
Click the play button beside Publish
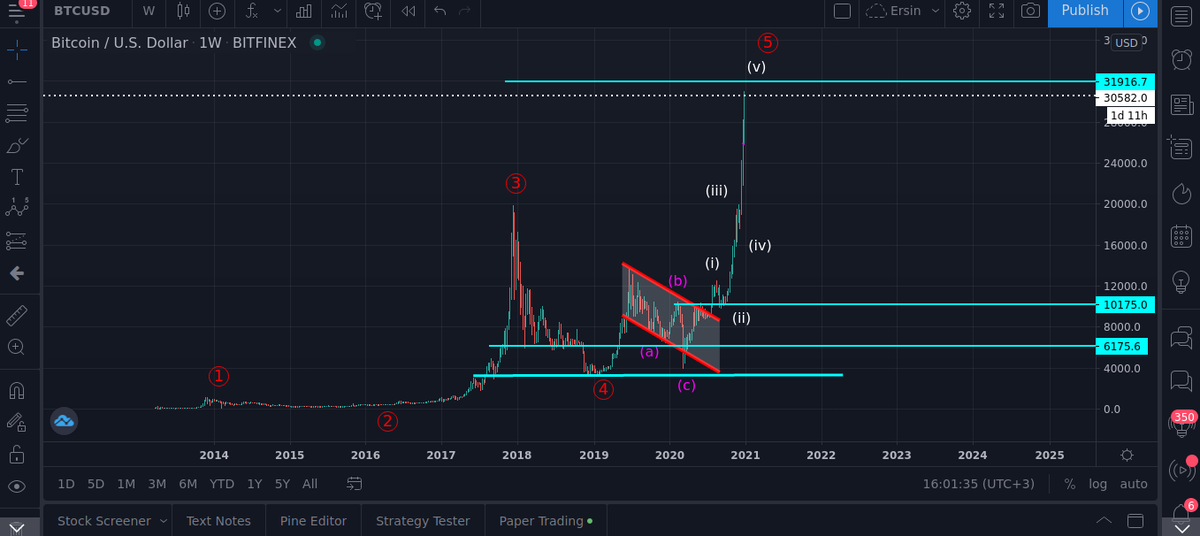[1139, 11]
